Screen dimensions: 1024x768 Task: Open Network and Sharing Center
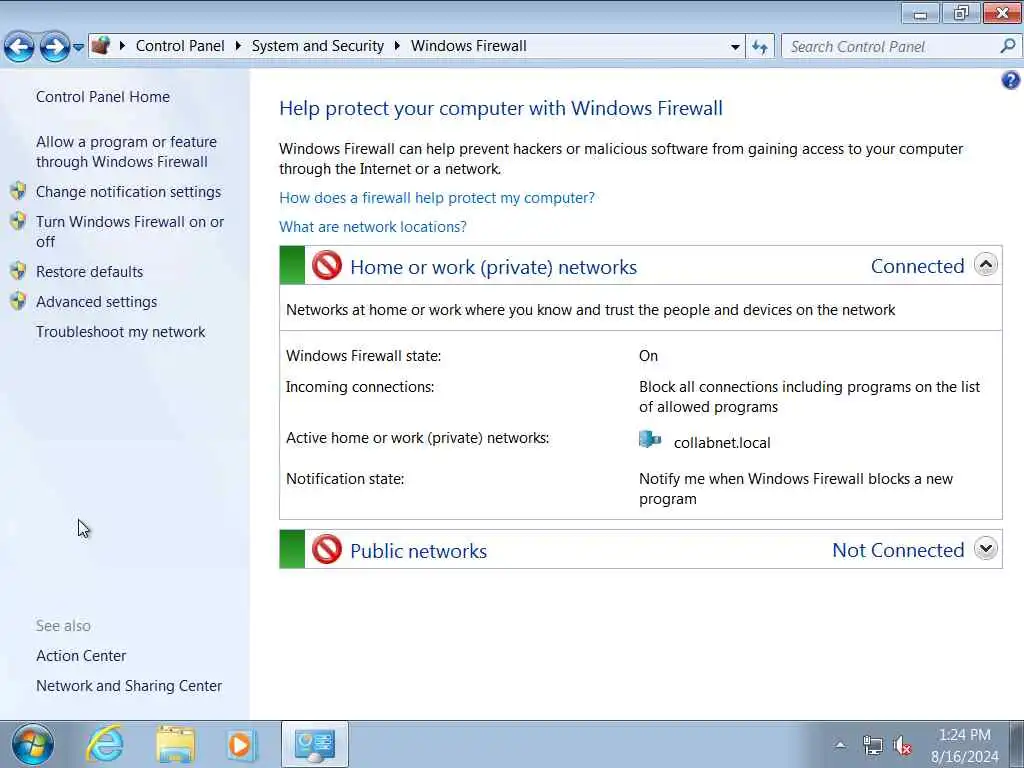click(129, 686)
